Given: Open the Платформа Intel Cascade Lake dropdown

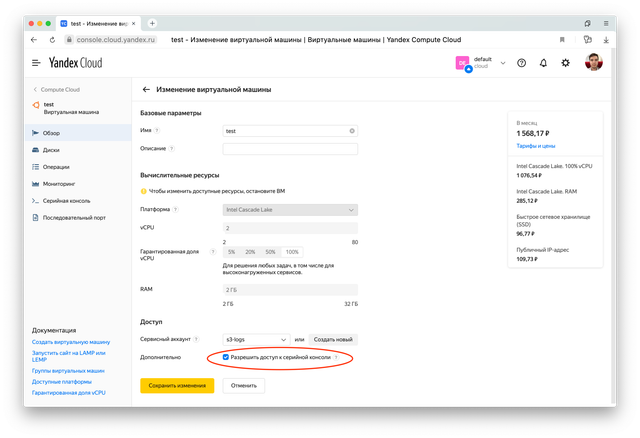Looking at the screenshot, I should tap(290, 210).
